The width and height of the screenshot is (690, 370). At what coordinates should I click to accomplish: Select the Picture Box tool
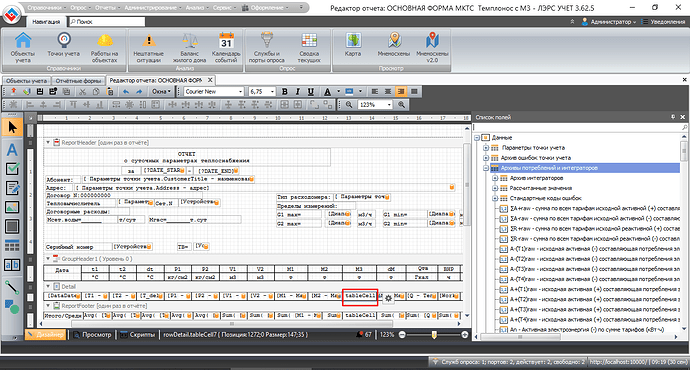(x=12, y=207)
